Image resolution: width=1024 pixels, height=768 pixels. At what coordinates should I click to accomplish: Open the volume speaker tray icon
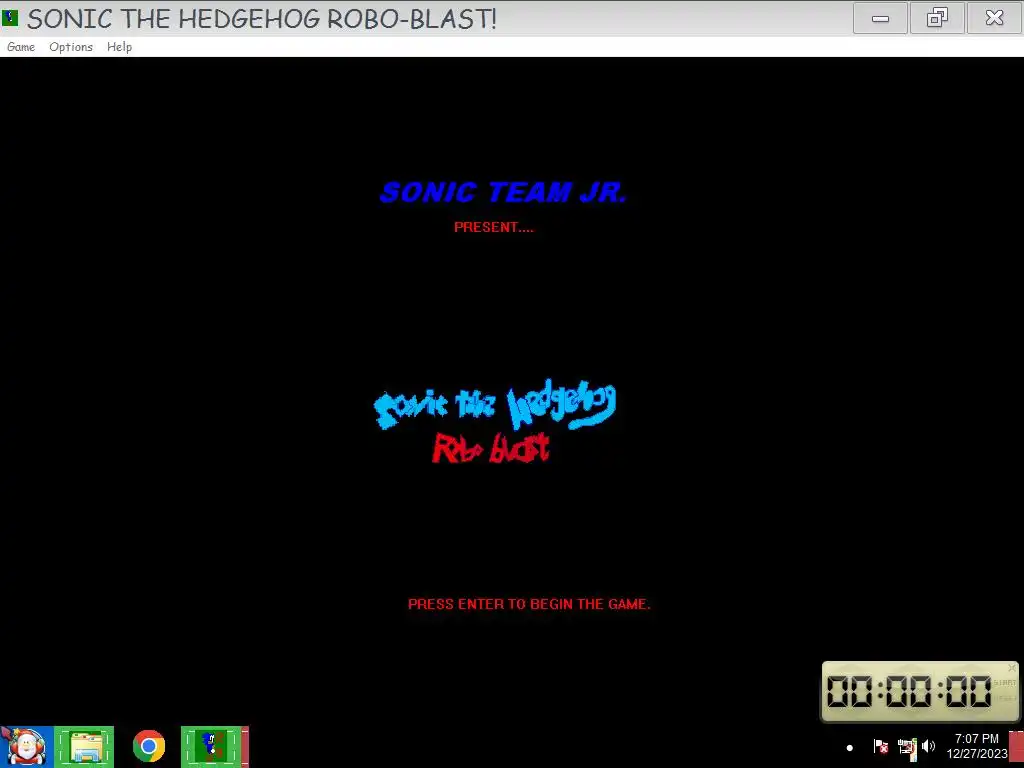pyautogui.click(x=929, y=746)
